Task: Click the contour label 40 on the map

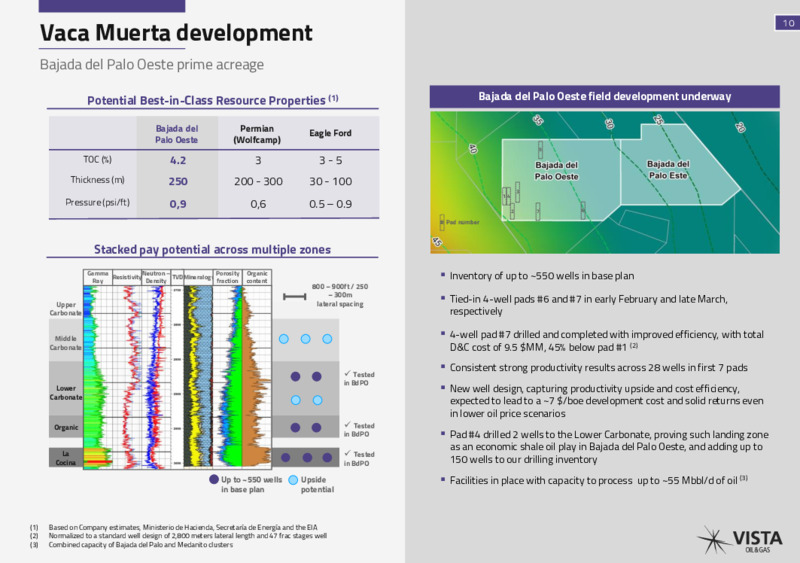Action: coord(472,149)
